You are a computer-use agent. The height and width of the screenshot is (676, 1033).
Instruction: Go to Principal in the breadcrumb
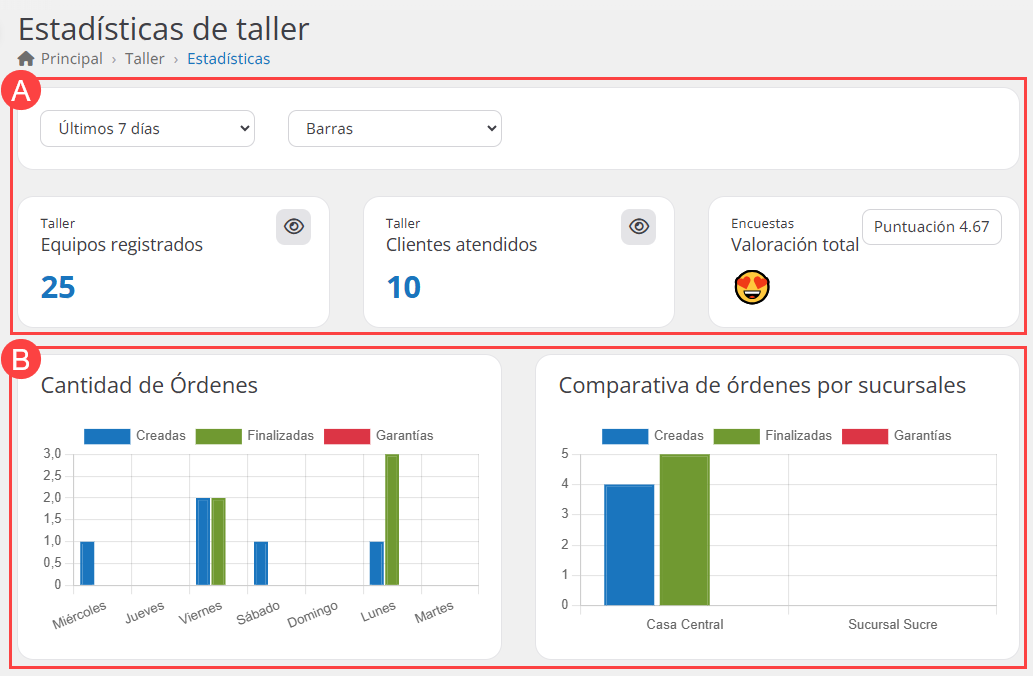tap(71, 59)
